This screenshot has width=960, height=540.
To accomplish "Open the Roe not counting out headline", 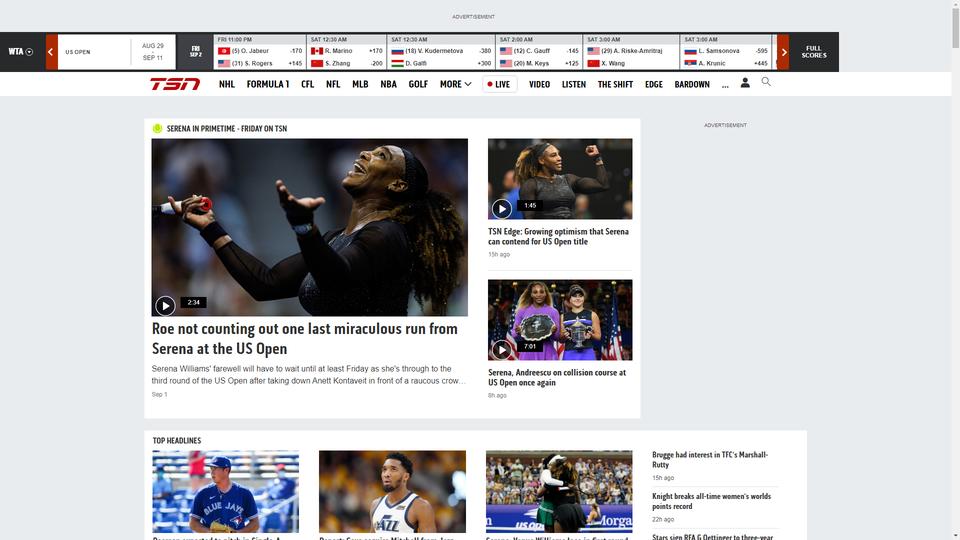I will (x=304, y=339).
